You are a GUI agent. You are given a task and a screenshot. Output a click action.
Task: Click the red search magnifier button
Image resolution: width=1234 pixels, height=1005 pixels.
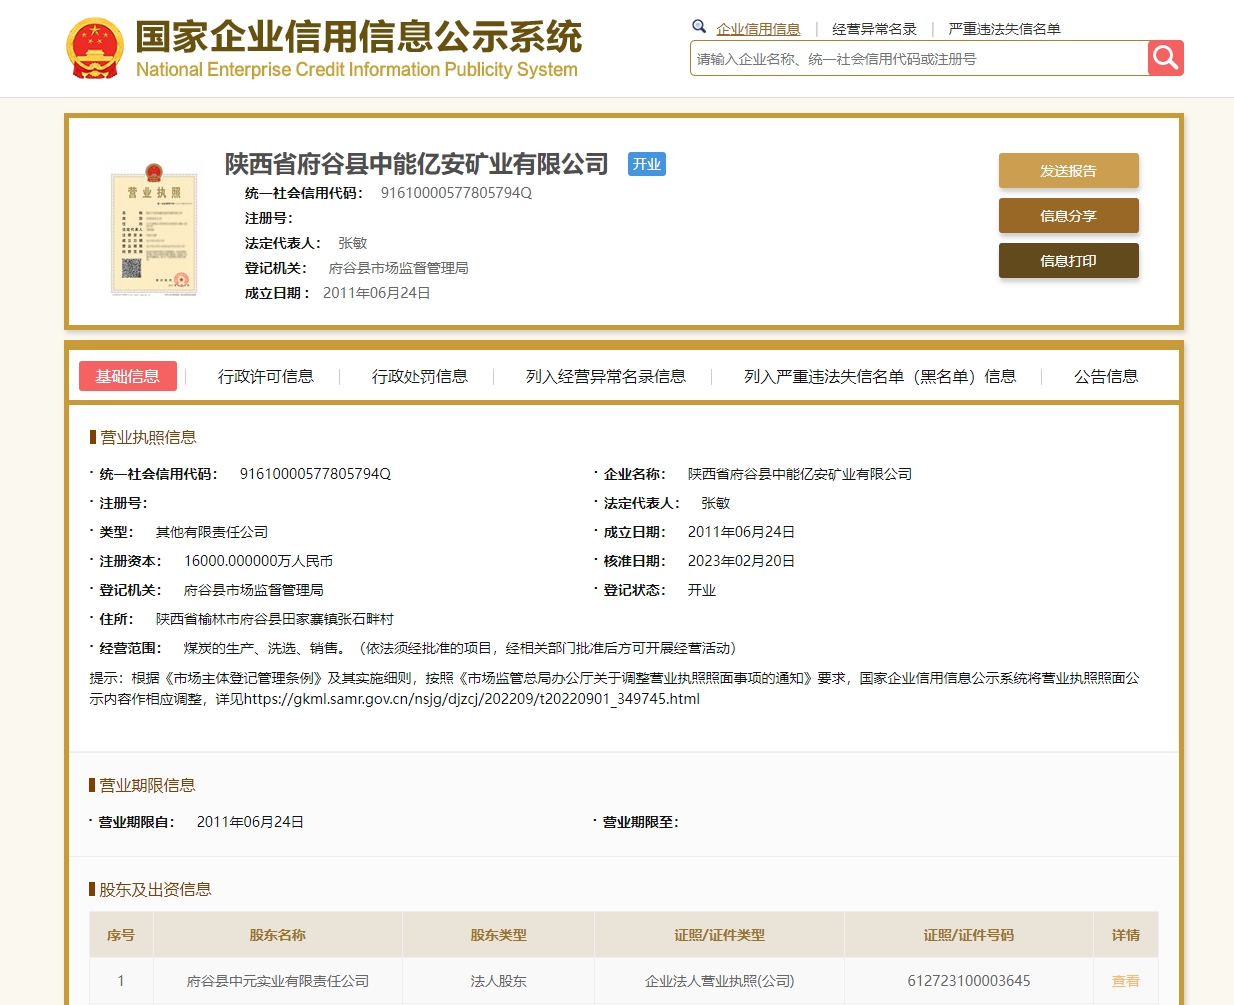1165,58
